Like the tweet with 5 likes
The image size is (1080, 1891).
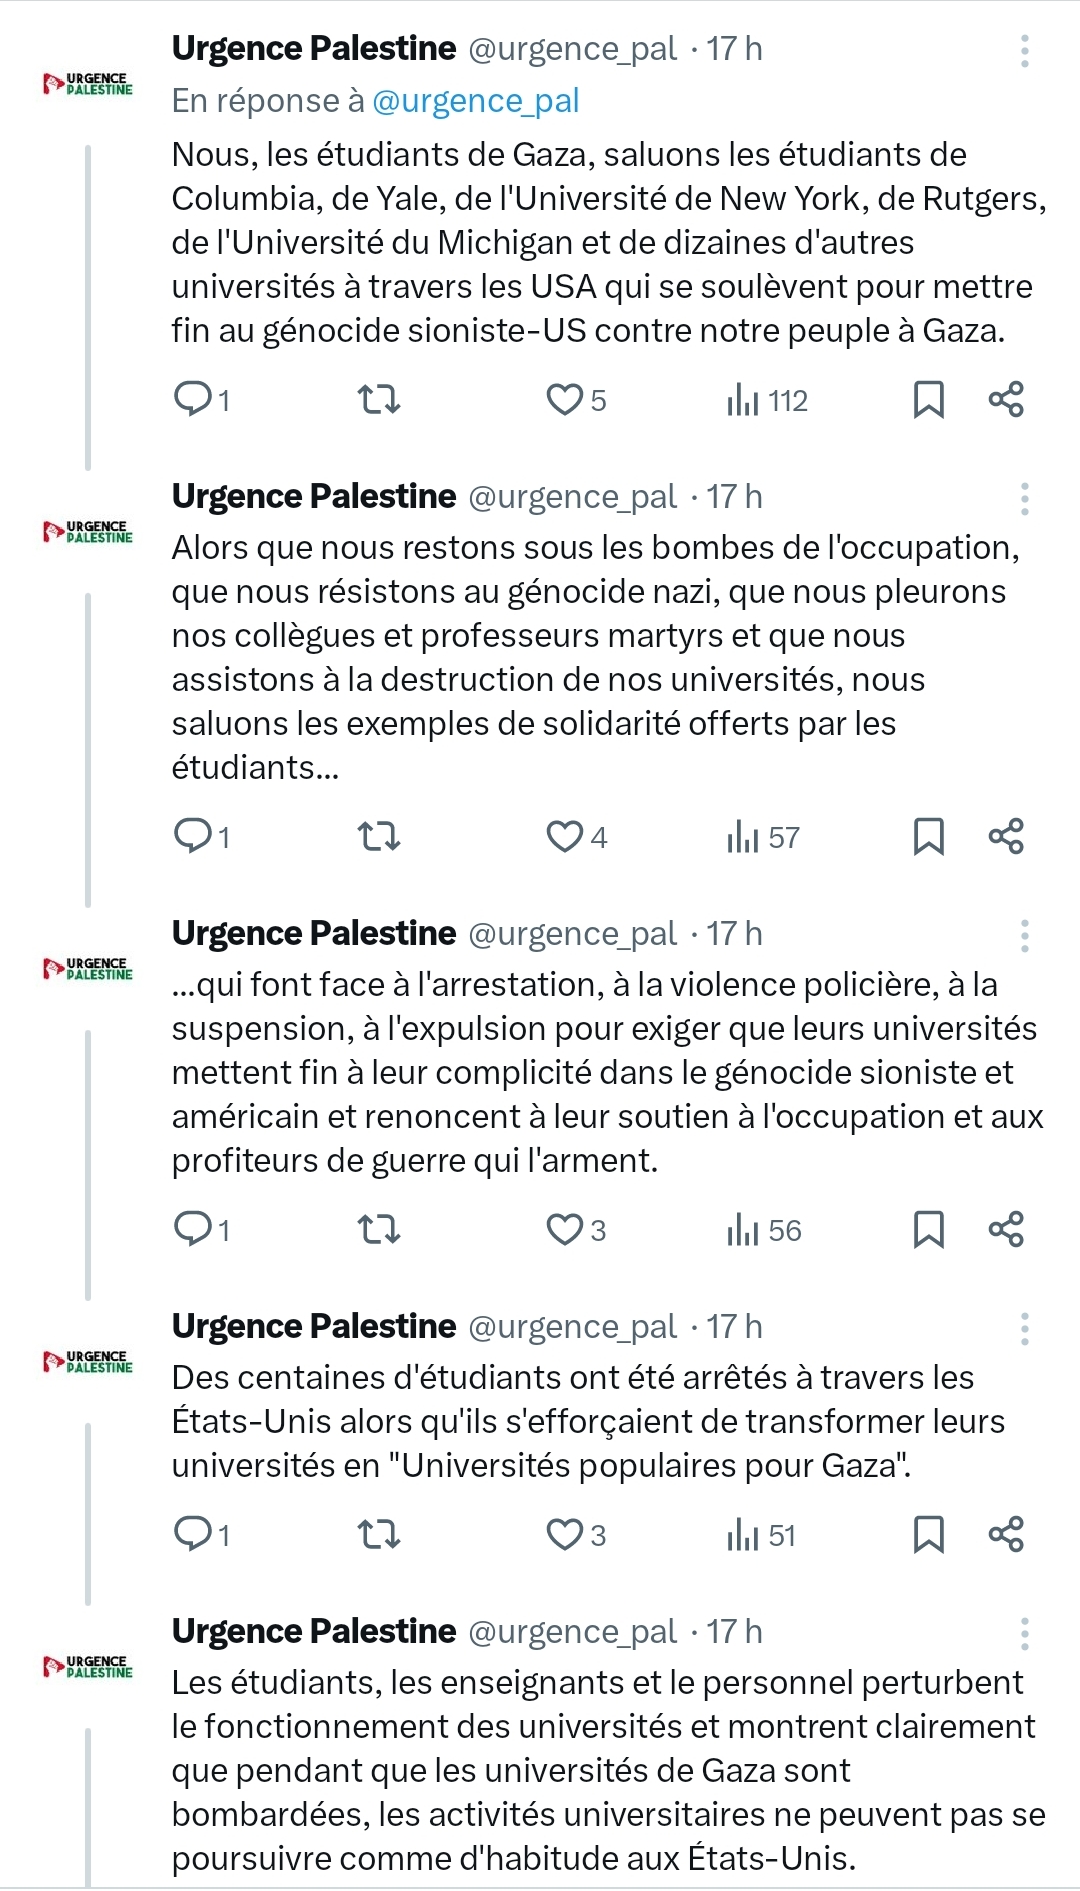(x=565, y=400)
